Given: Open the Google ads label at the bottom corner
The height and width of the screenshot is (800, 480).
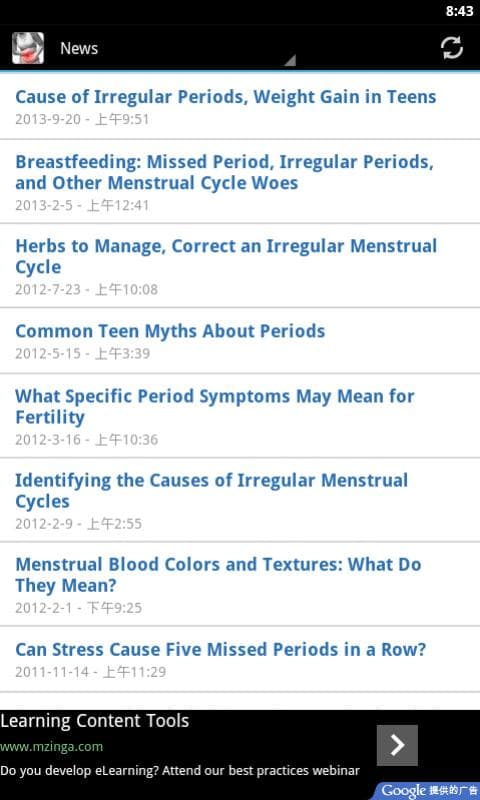Looking at the screenshot, I should pyautogui.click(x=428, y=791).
